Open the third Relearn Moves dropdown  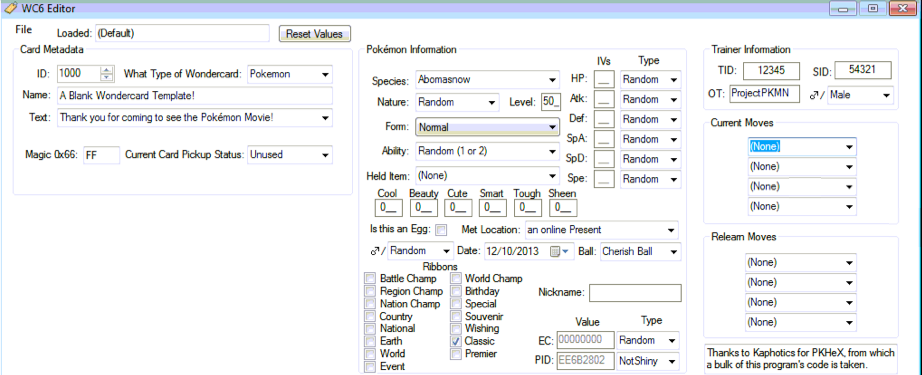[801, 303]
